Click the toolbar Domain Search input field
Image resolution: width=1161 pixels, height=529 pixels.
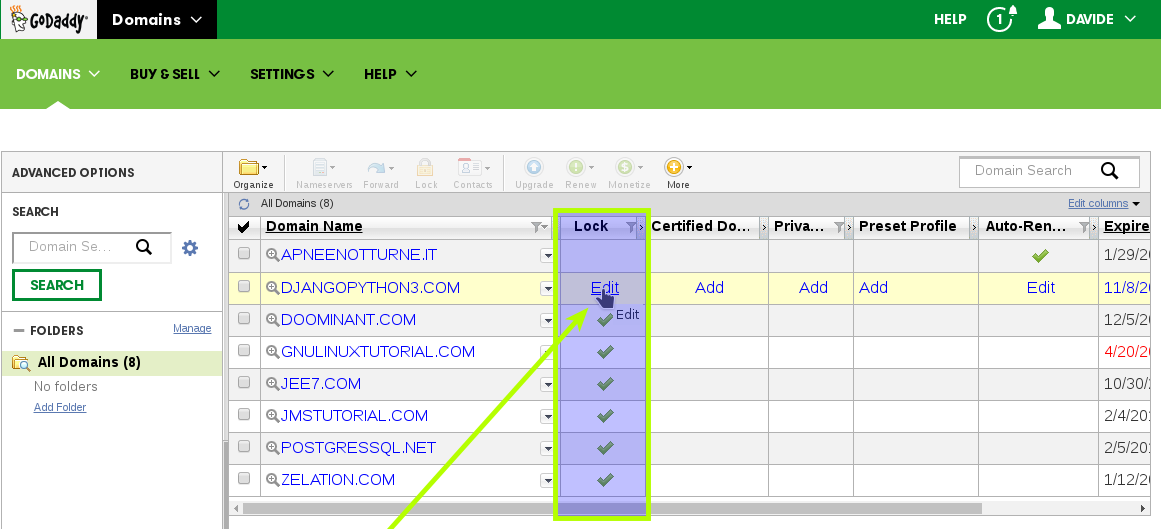point(1028,171)
